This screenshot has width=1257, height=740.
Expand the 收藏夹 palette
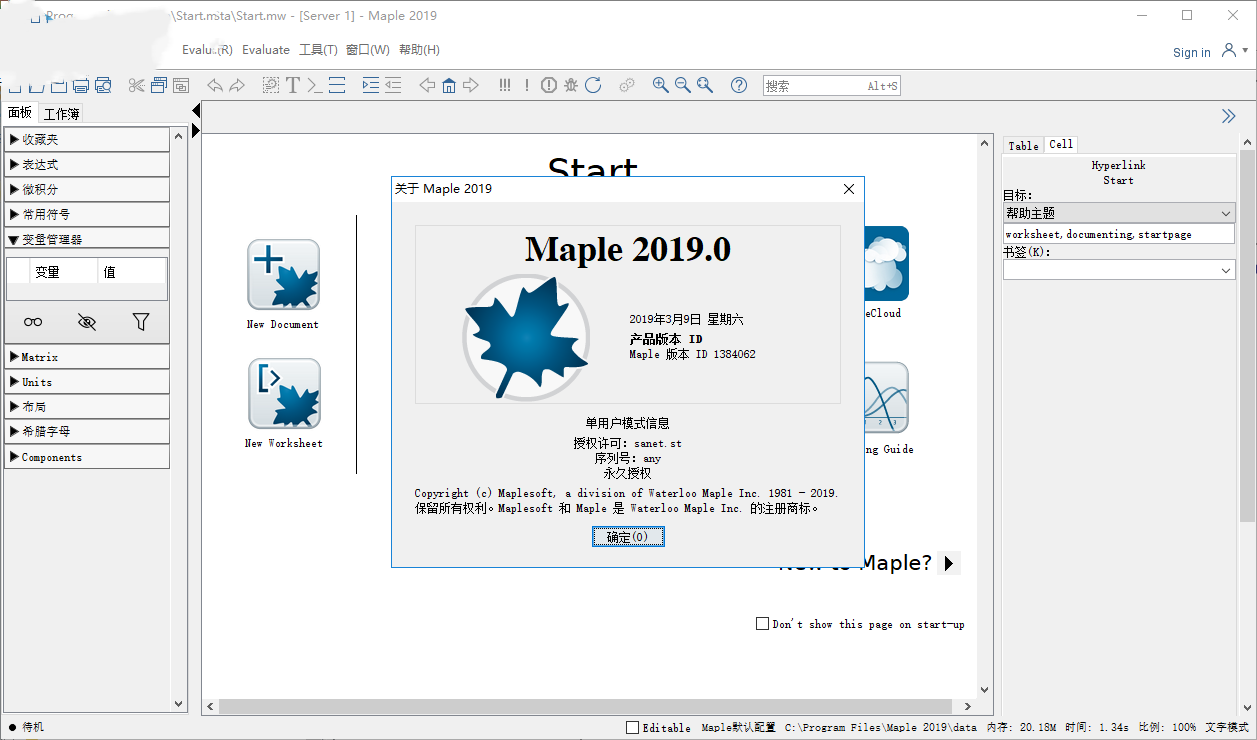tap(87, 139)
